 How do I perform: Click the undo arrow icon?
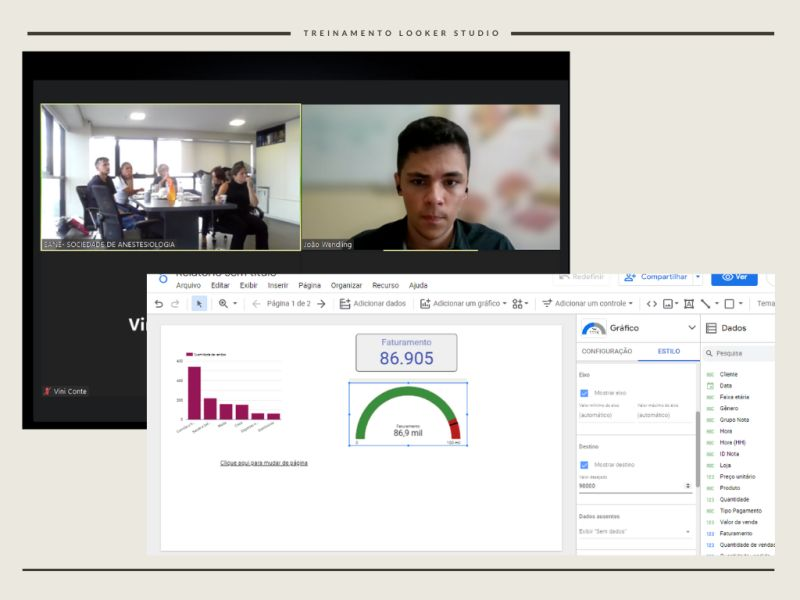159,304
